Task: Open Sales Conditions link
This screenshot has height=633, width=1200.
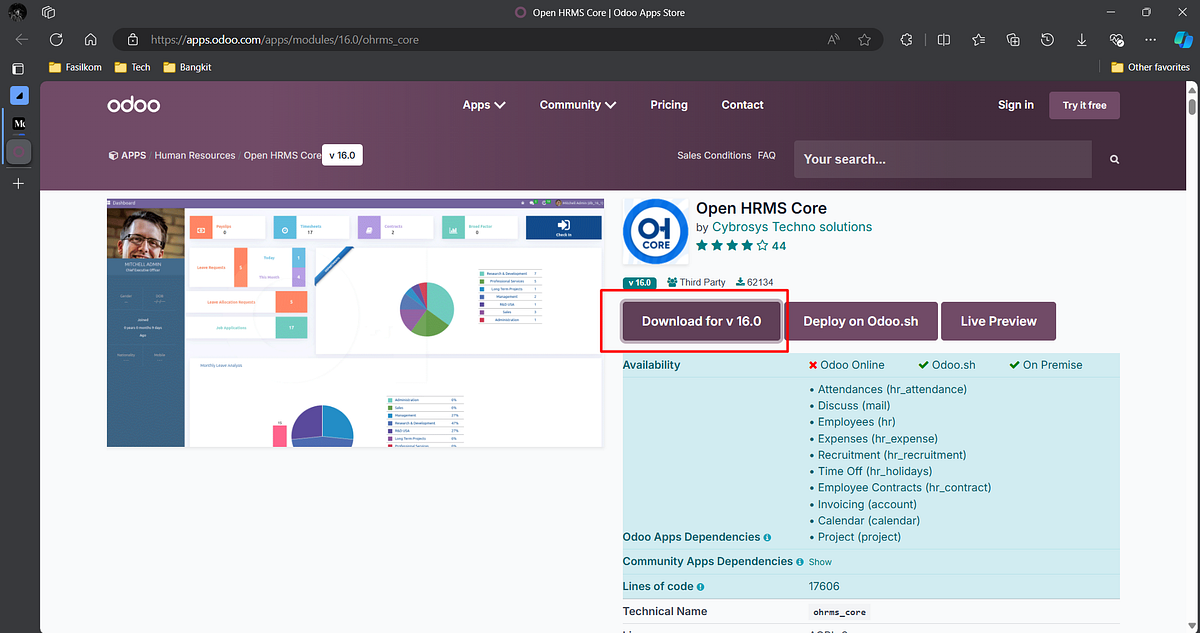Action: 714,156
